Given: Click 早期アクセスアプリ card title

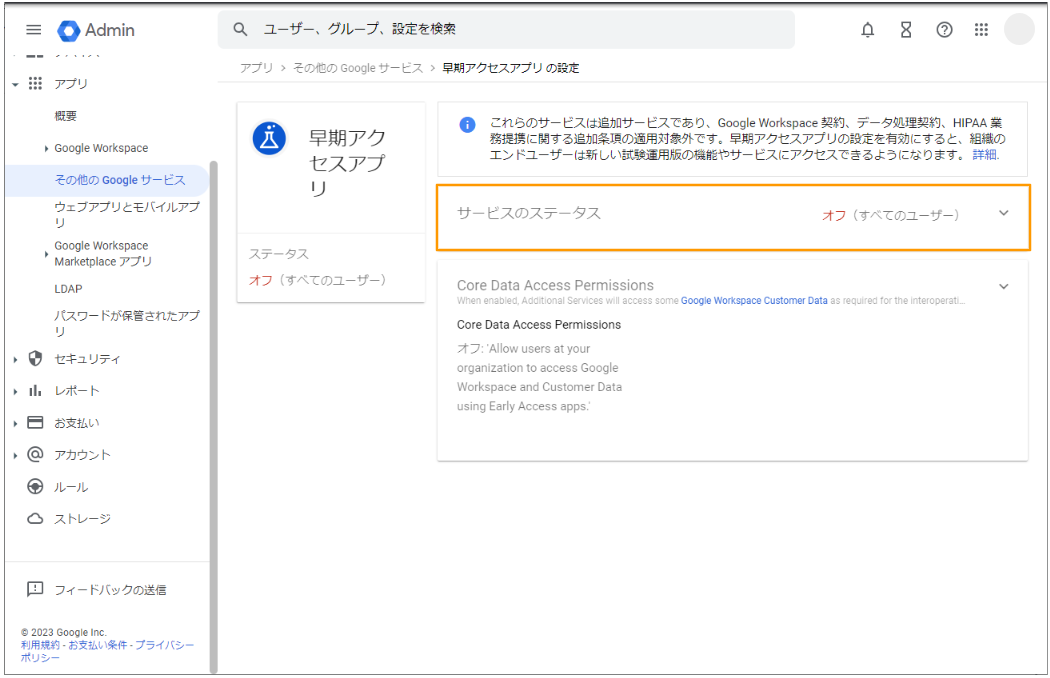Looking at the screenshot, I should point(347,163).
